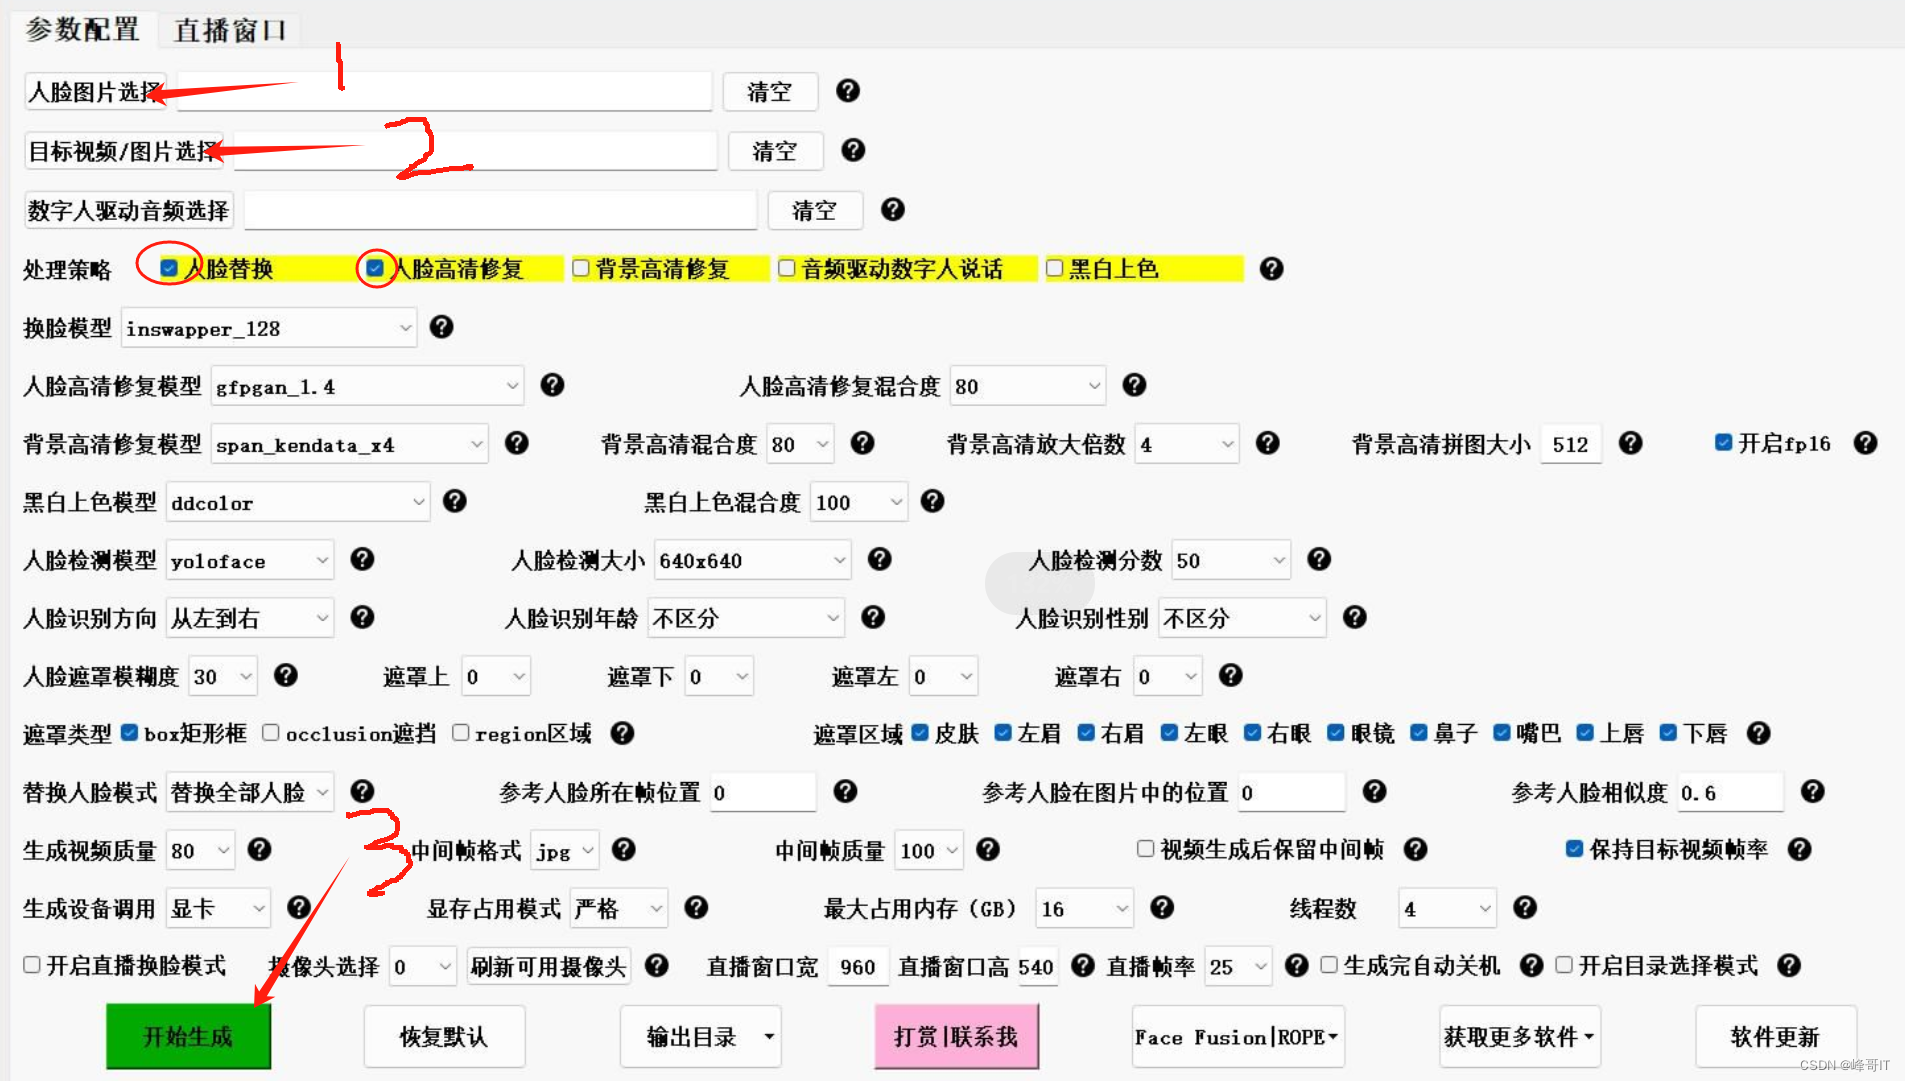This screenshot has height=1081, width=1905.
Task: Open help icon for 数字人驱动音频选择 row
Action: click(893, 209)
